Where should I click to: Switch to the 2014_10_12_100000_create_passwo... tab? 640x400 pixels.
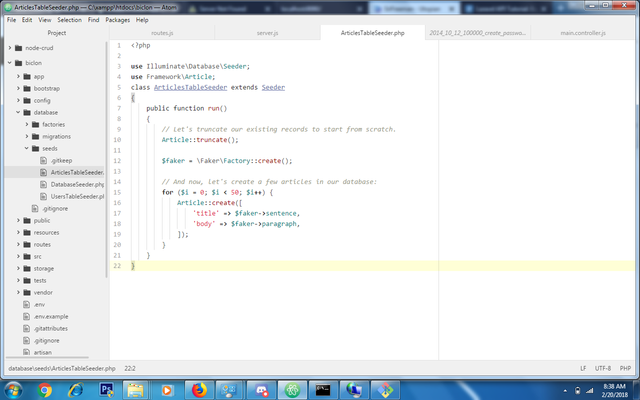point(478,33)
